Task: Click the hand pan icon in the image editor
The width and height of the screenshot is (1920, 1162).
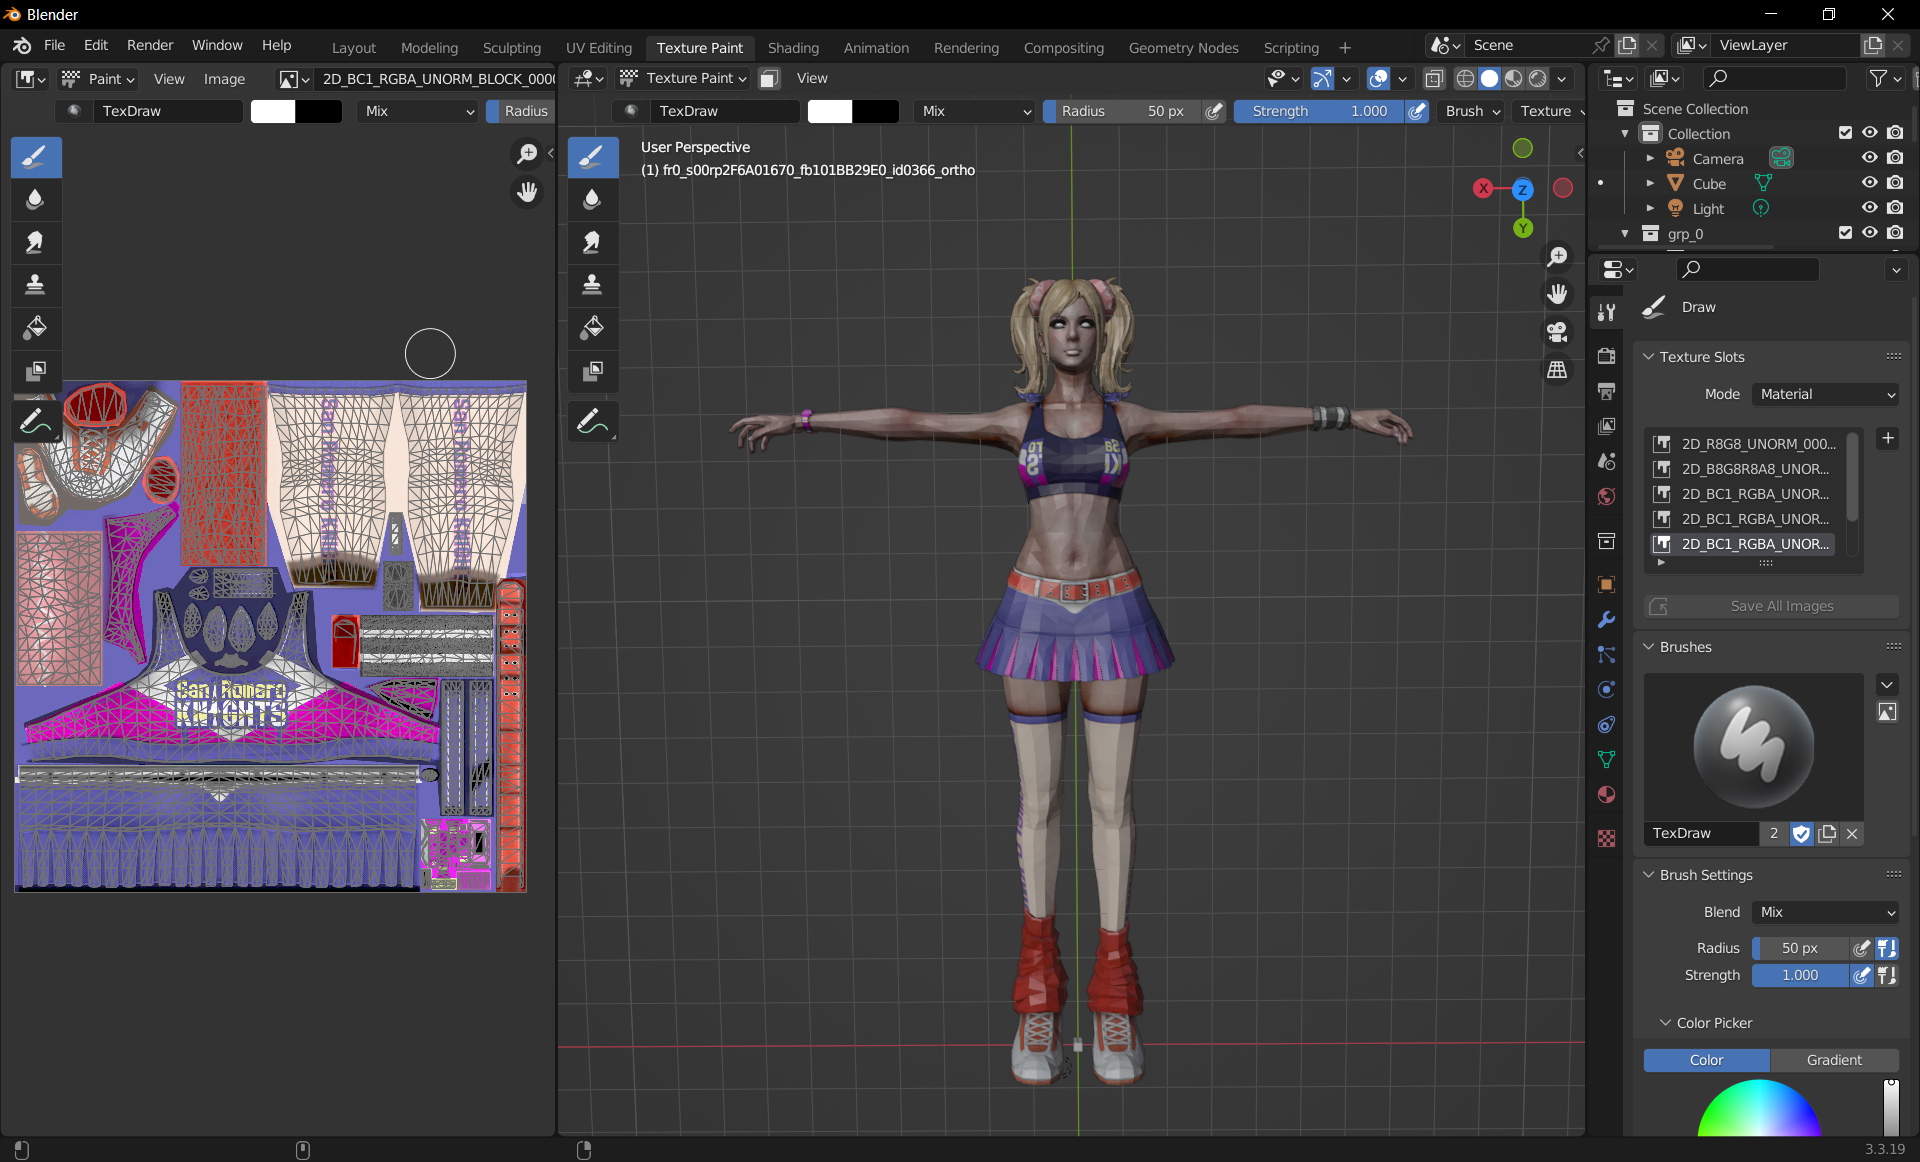Action: [526, 192]
